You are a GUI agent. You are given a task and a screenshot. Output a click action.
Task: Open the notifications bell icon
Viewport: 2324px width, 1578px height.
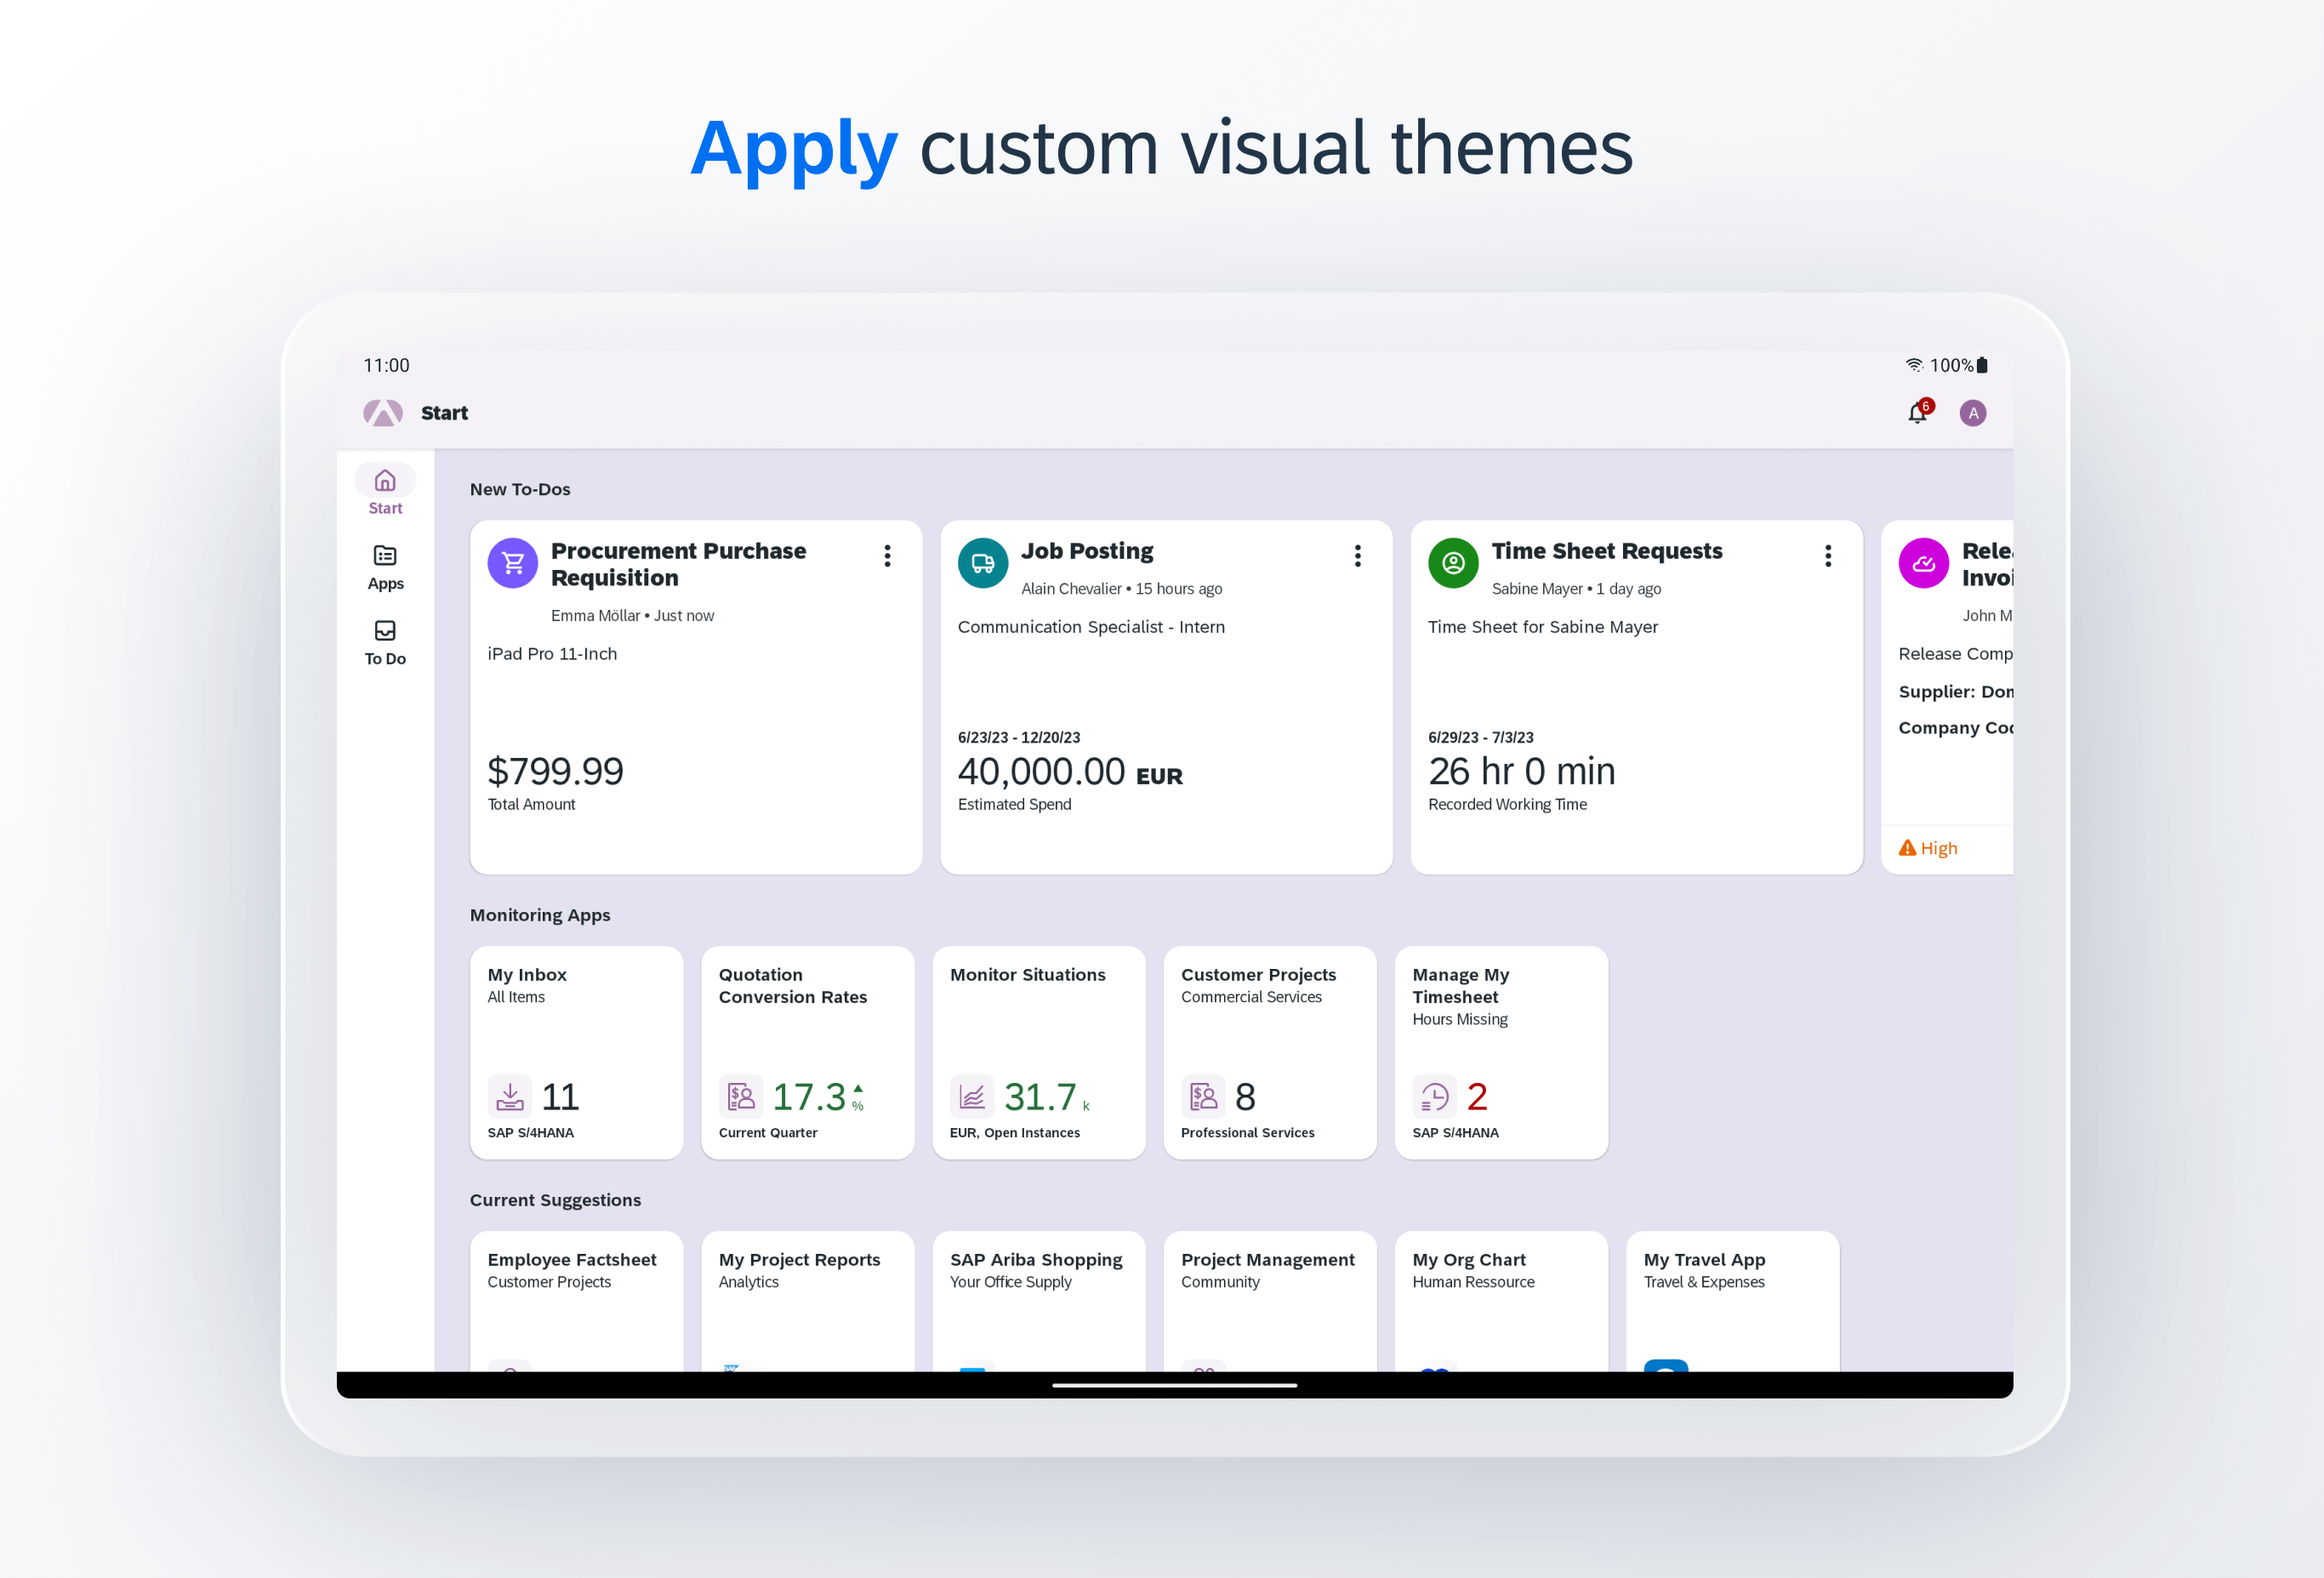click(x=1917, y=413)
